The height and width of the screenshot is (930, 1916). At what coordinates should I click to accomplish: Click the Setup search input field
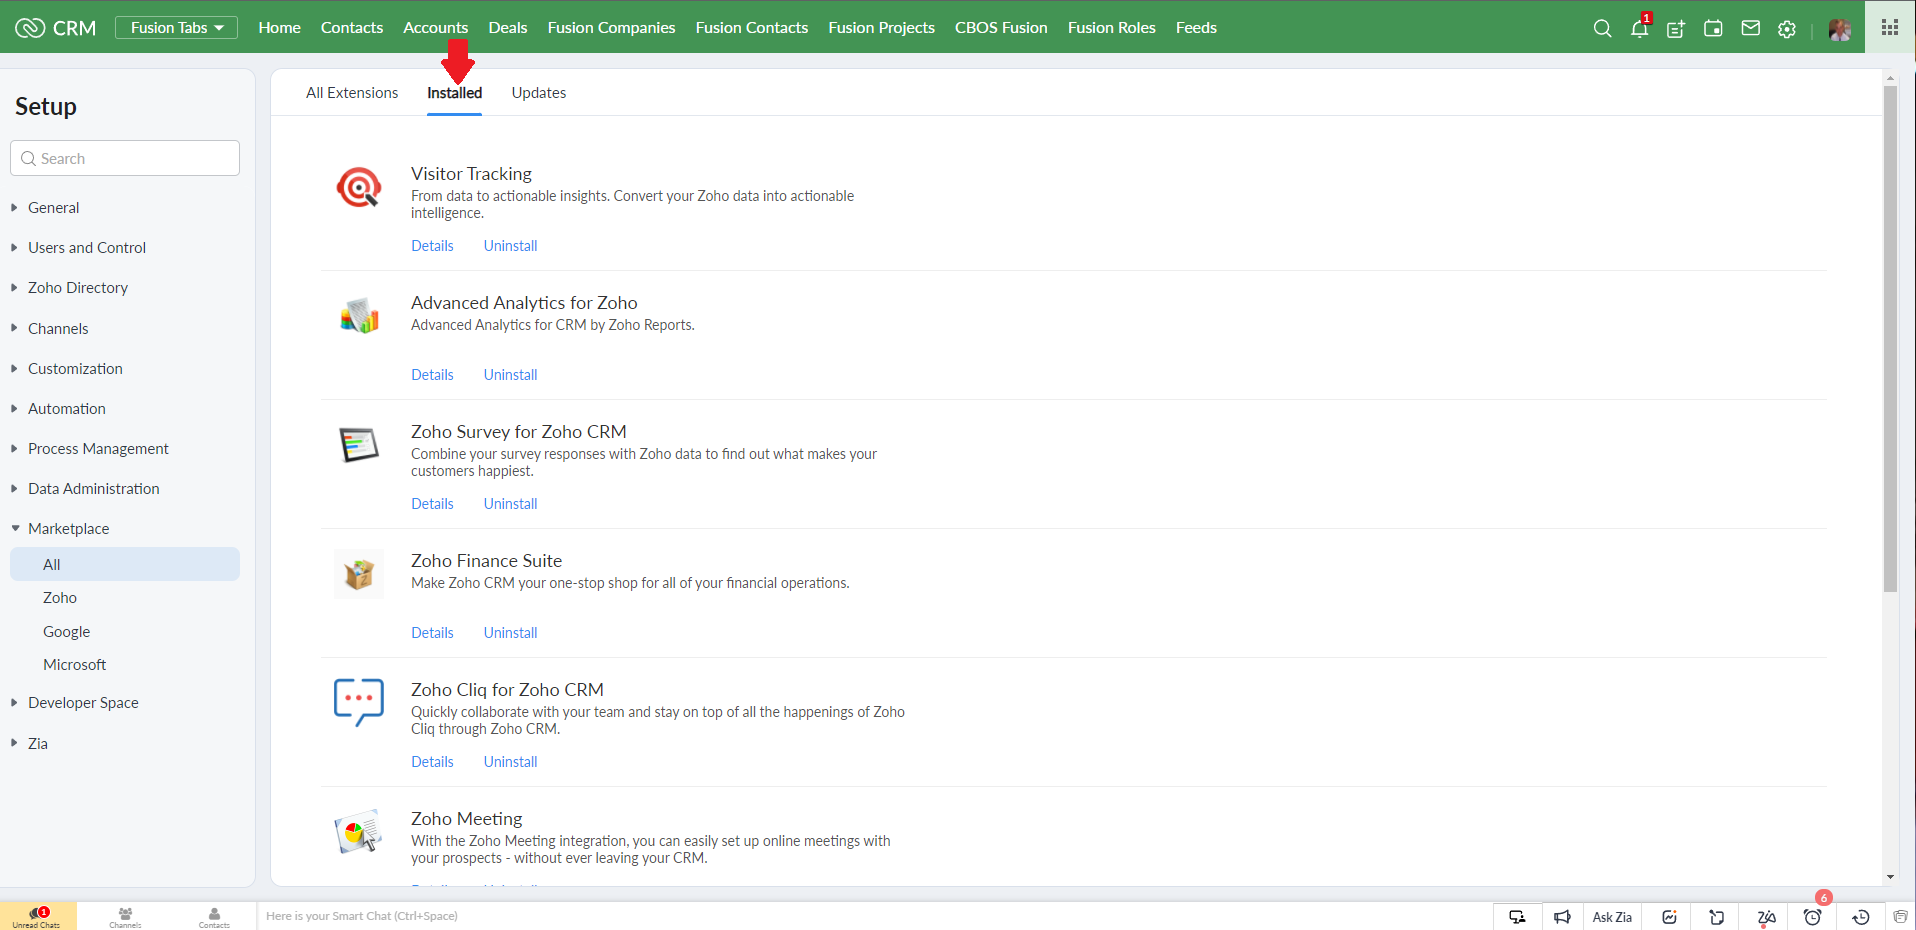[x=125, y=158]
